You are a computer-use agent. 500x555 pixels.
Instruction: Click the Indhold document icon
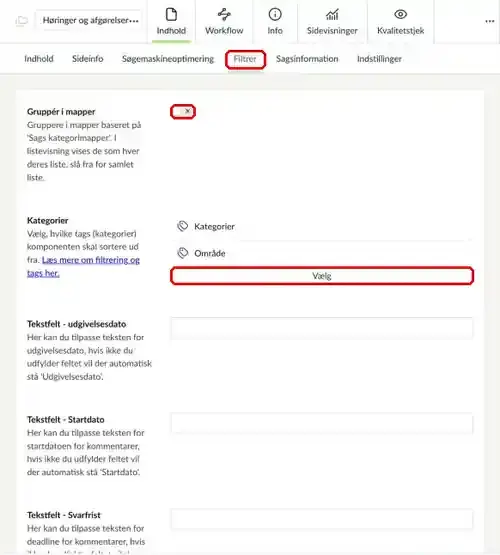point(171,15)
